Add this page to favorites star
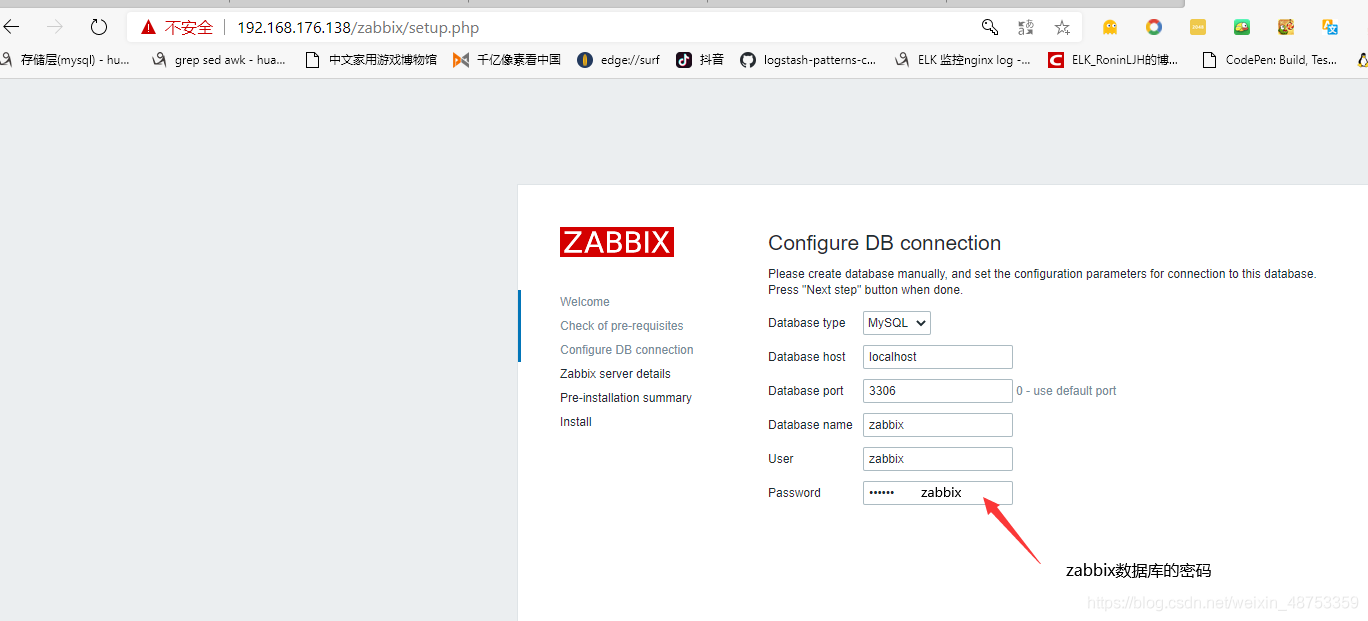1368x621 pixels. point(1062,27)
